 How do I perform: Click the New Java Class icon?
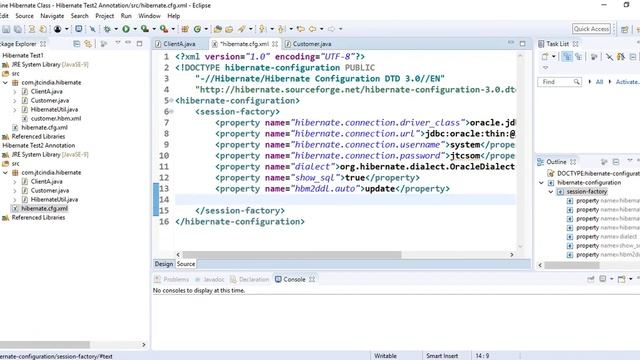tap(198, 29)
